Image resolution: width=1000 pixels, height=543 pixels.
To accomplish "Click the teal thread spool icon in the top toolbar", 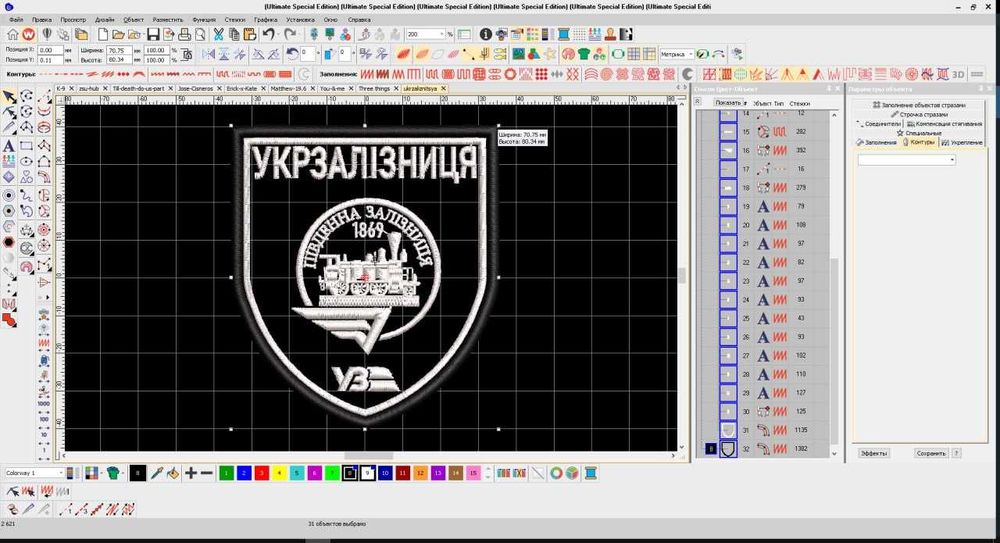I will point(564,34).
